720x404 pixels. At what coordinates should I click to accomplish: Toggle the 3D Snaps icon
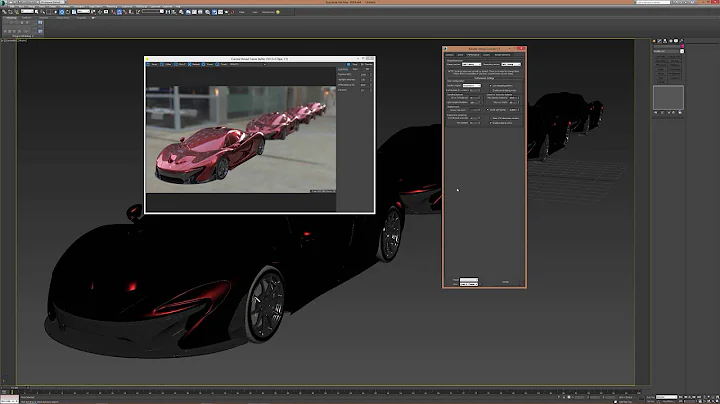click(x=113, y=12)
